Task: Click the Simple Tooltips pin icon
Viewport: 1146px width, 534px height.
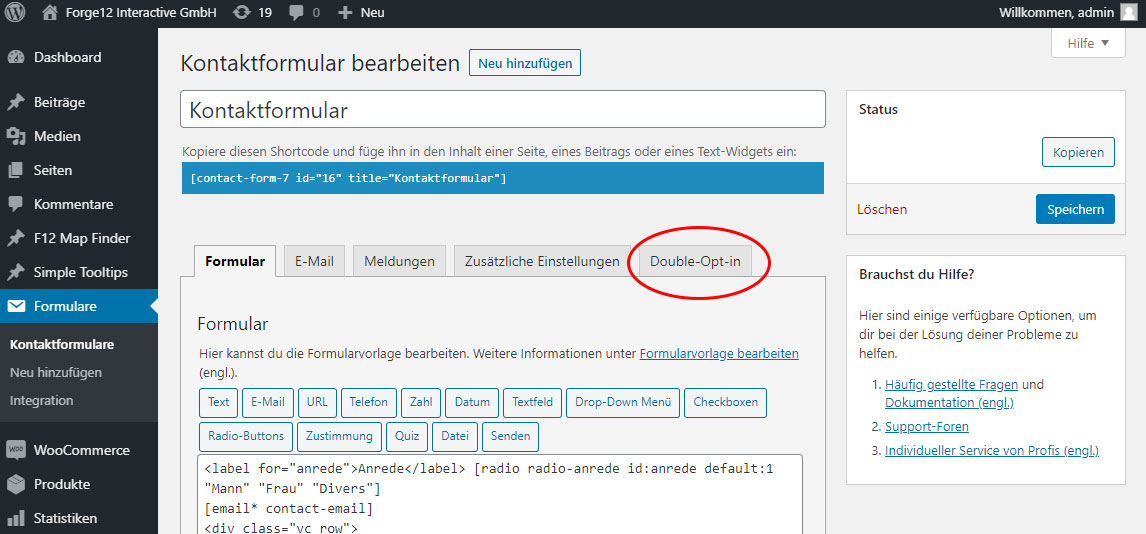Action: click(15, 272)
